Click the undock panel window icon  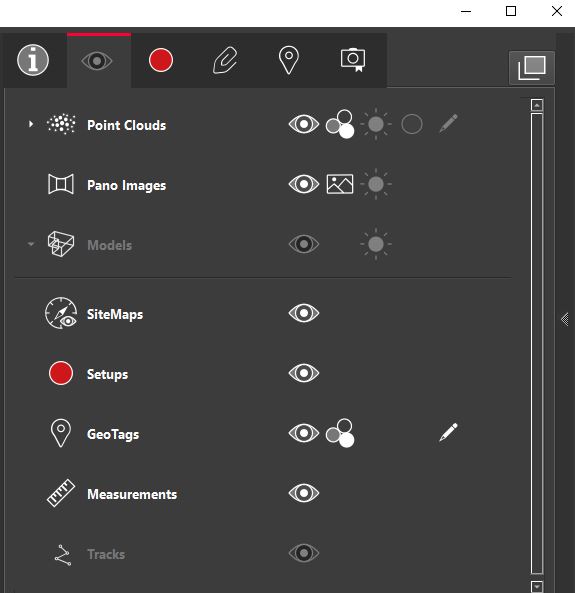[x=531, y=68]
